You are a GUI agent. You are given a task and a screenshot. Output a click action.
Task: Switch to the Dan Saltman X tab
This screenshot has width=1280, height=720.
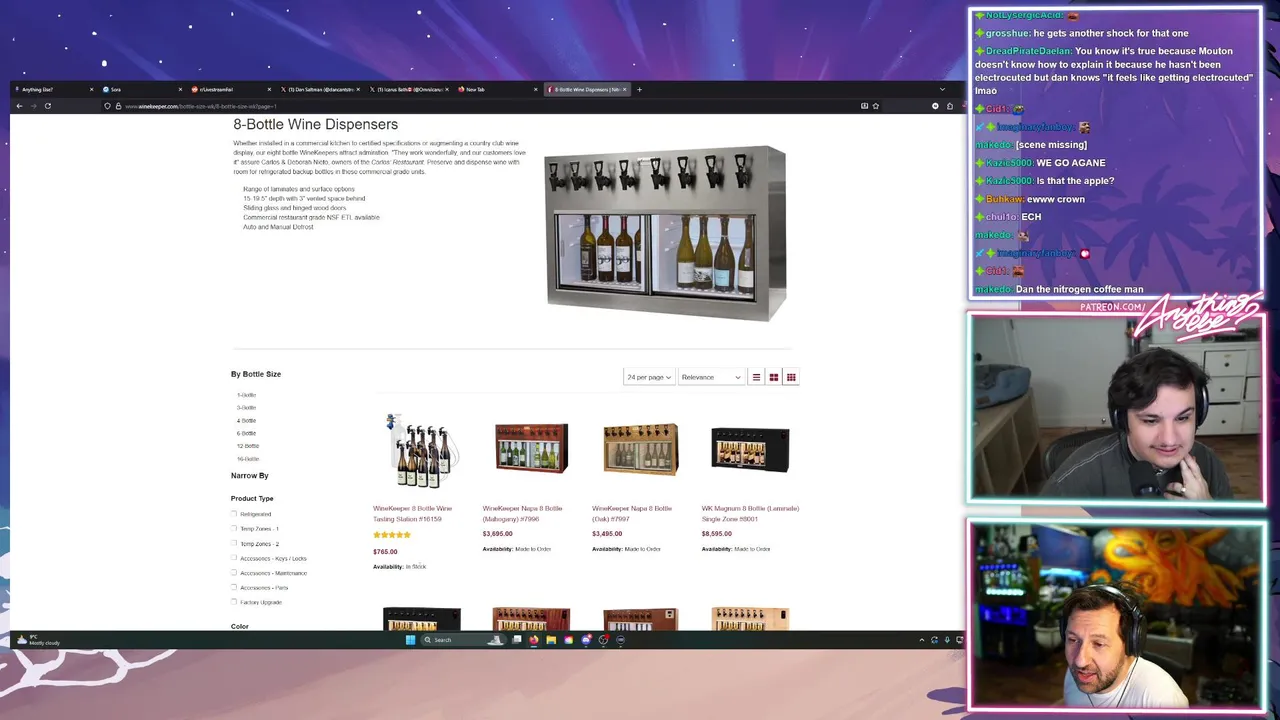point(319,89)
